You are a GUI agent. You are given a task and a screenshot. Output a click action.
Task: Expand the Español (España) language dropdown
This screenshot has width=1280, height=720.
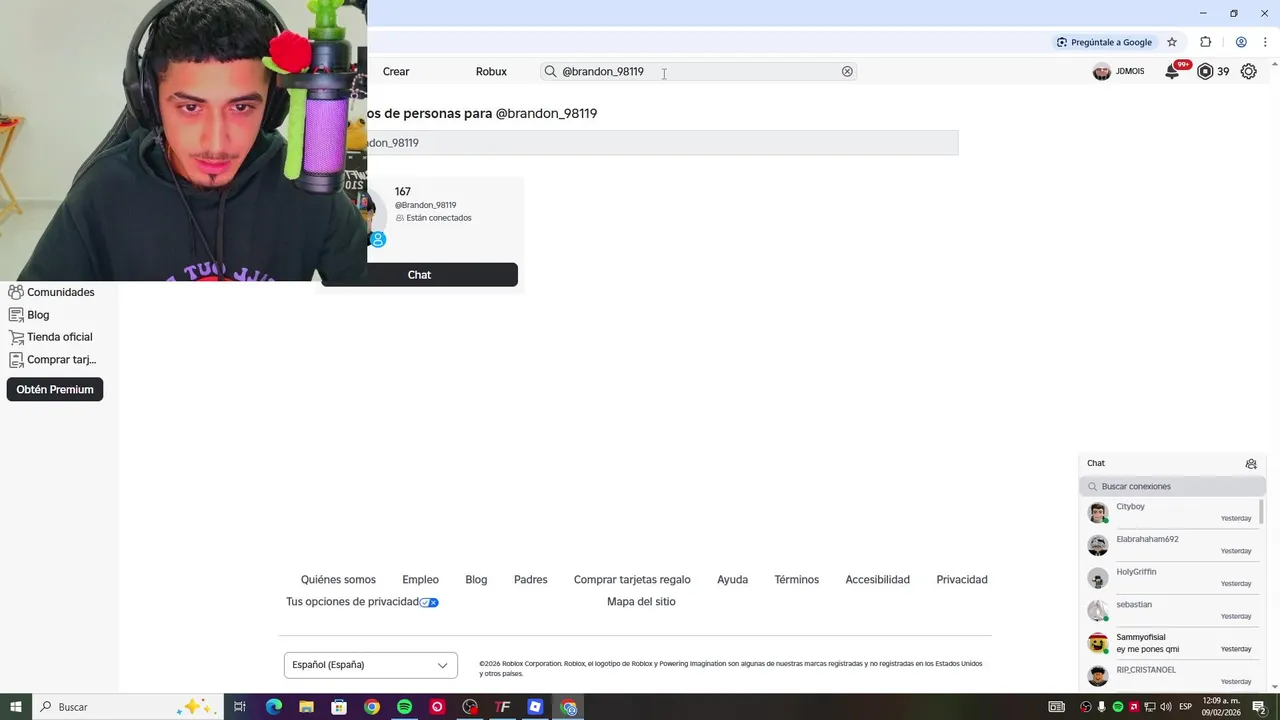pyautogui.click(x=370, y=665)
